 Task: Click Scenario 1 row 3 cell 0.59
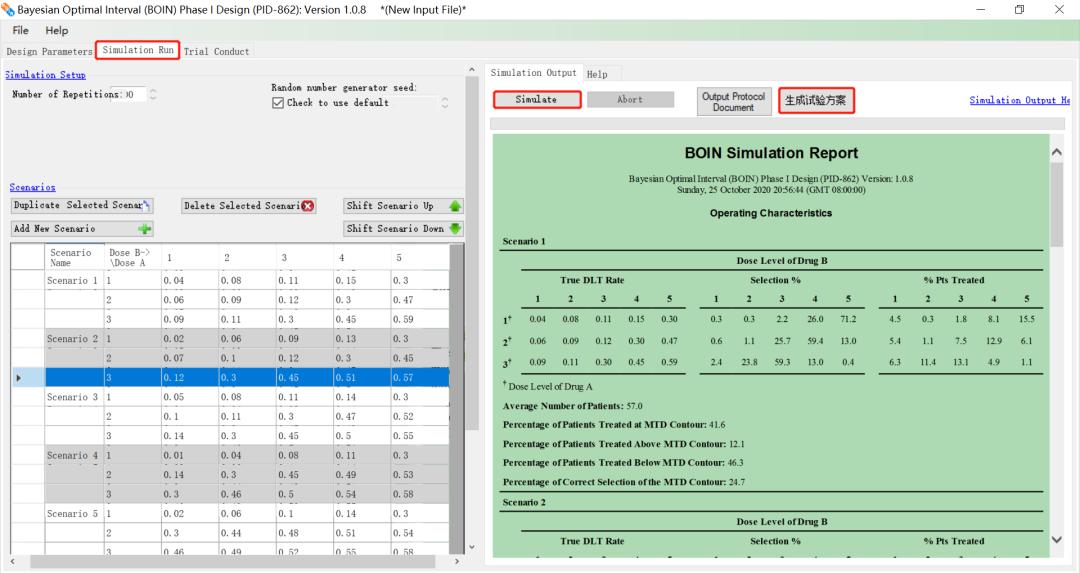pyautogui.click(x=419, y=320)
